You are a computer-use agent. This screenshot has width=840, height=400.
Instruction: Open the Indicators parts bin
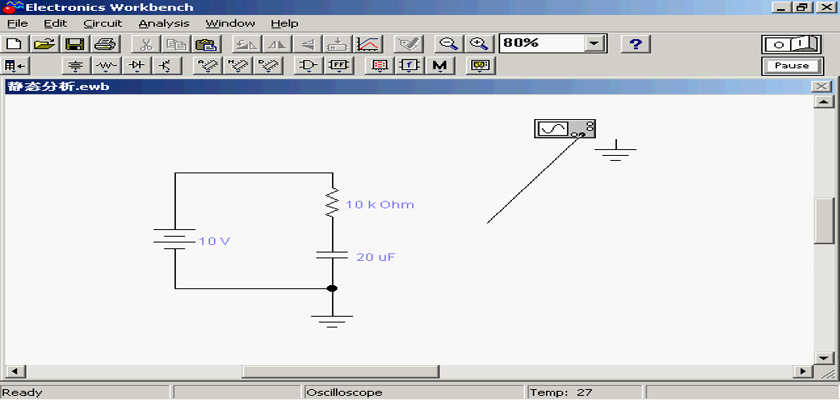tap(379, 66)
